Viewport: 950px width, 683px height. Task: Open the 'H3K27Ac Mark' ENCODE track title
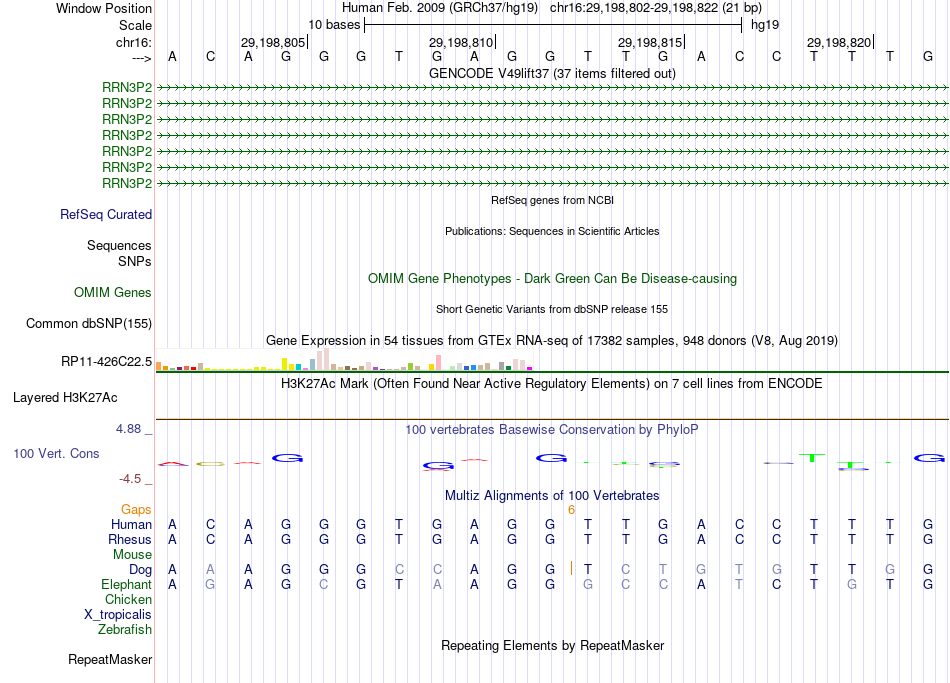[x=552, y=384]
